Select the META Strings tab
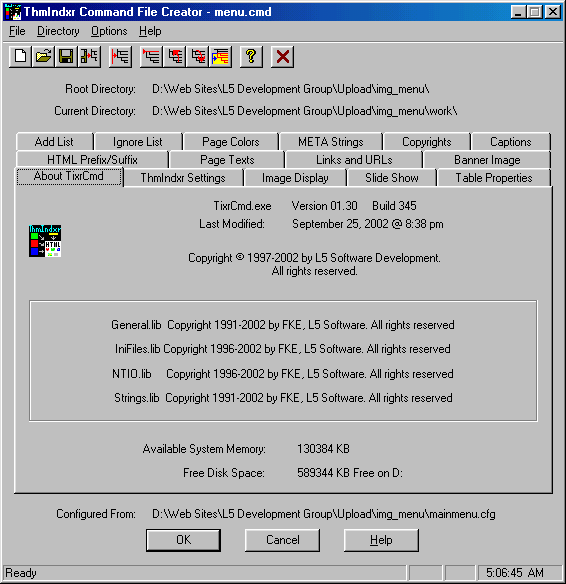566x584 pixels. click(331, 142)
